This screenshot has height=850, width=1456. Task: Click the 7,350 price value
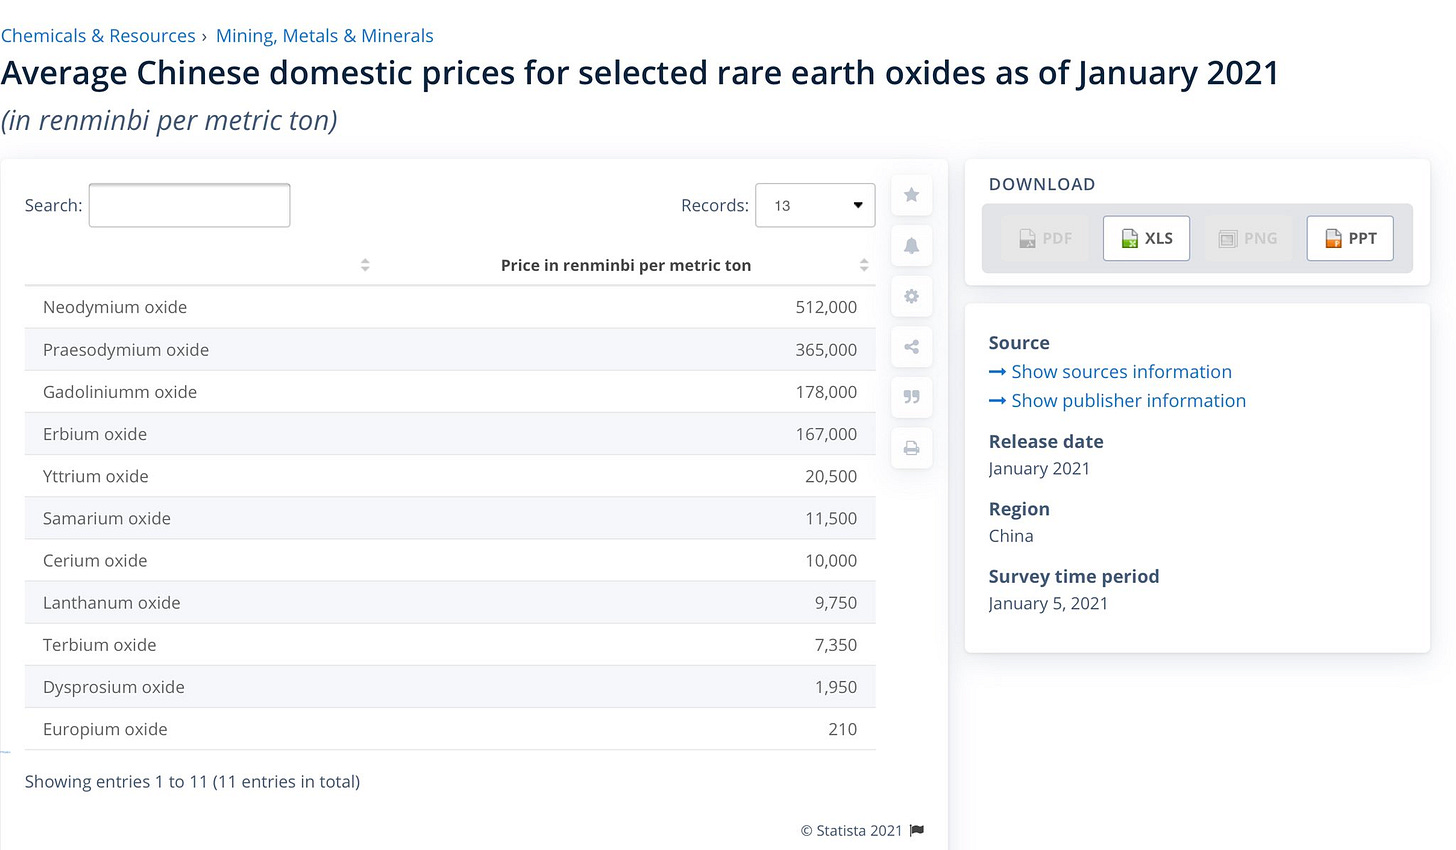click(x=836, y=645)
